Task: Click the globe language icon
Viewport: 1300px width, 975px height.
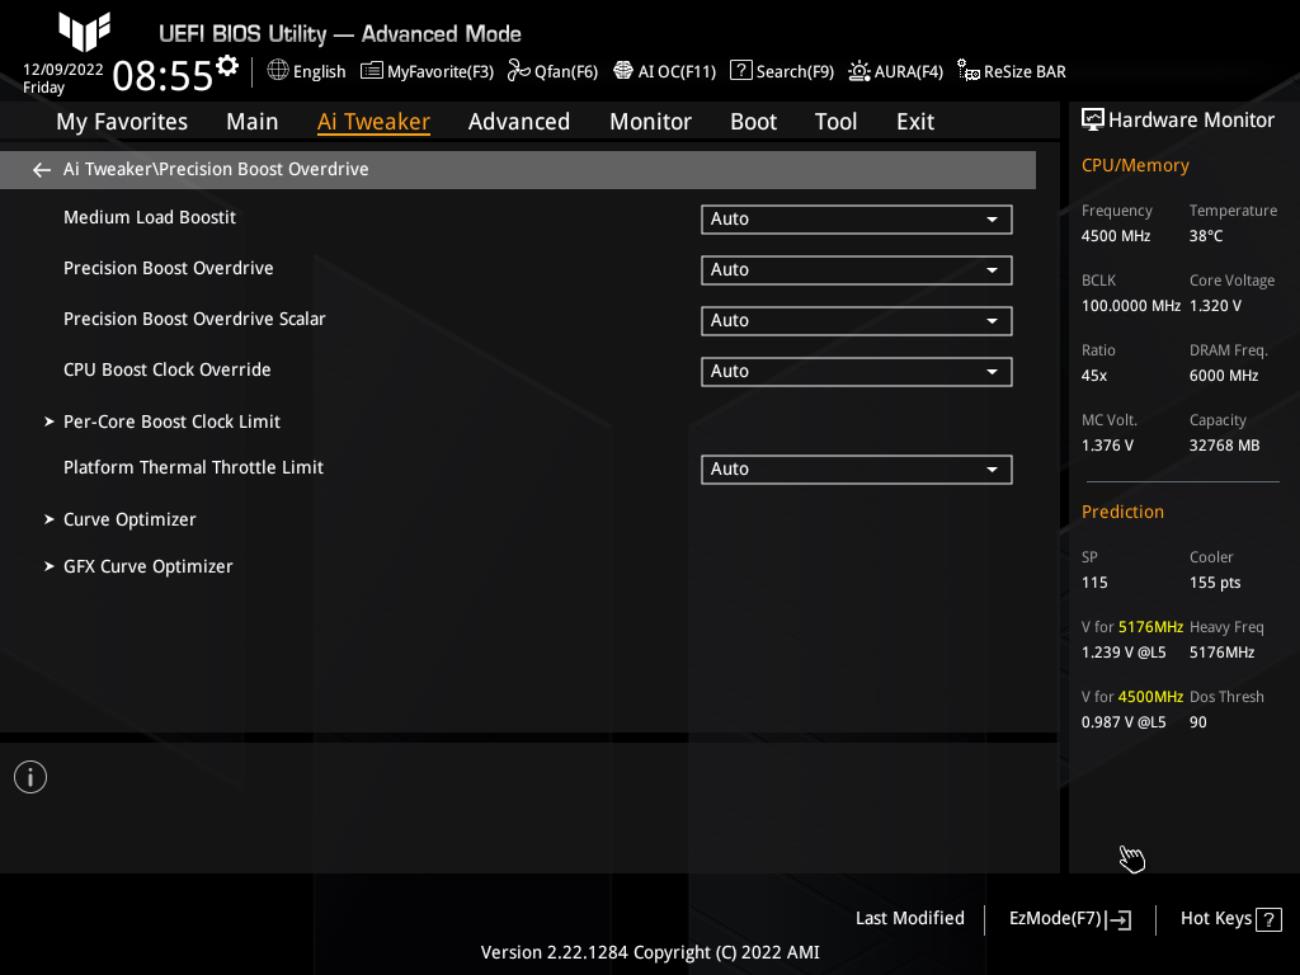Action: [x=278, y=70]
